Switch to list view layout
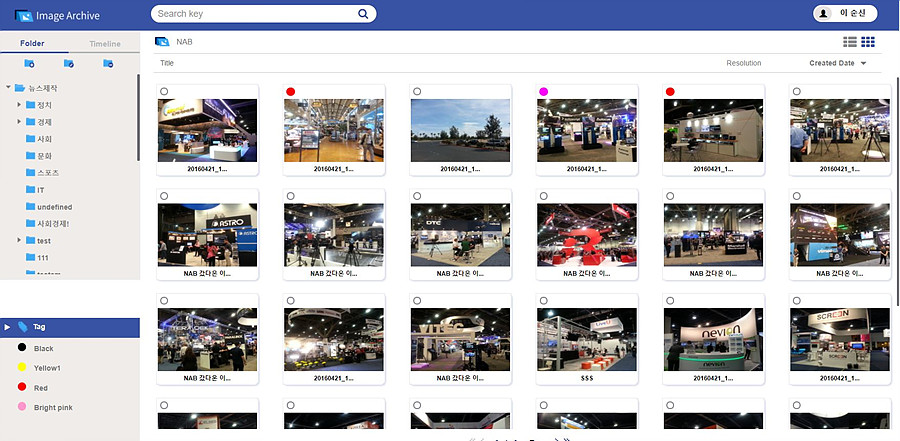 pos(849,42)
